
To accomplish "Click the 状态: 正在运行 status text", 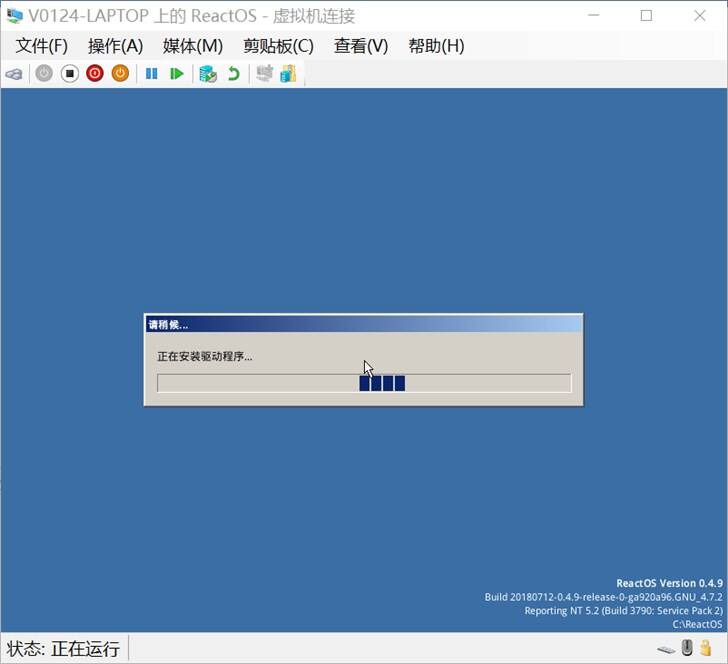I will pos(63,649).
